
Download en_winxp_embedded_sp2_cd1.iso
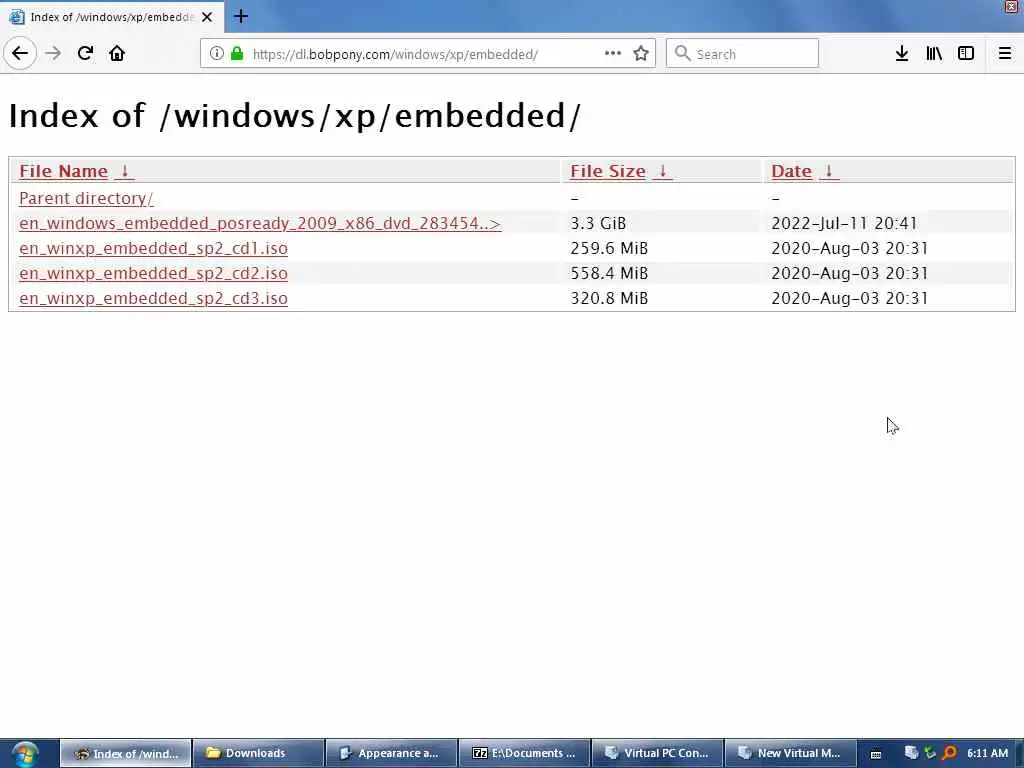pyautogui.click(x=153, y=248)
